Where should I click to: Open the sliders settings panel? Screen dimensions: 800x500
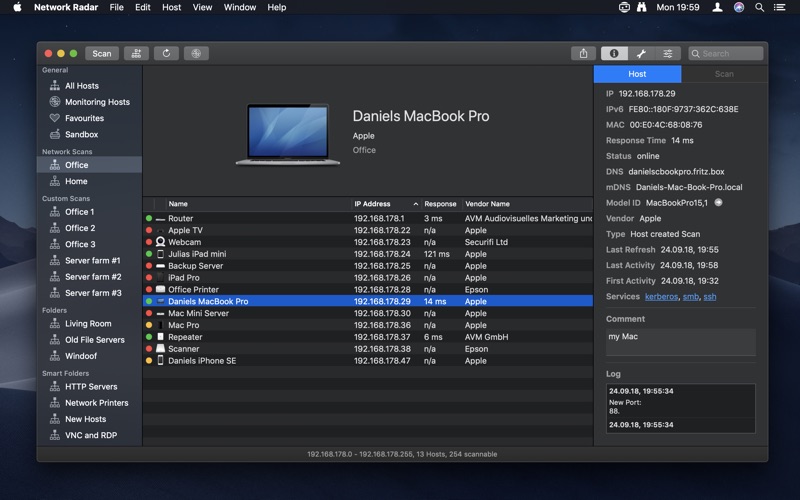[668, 53]
